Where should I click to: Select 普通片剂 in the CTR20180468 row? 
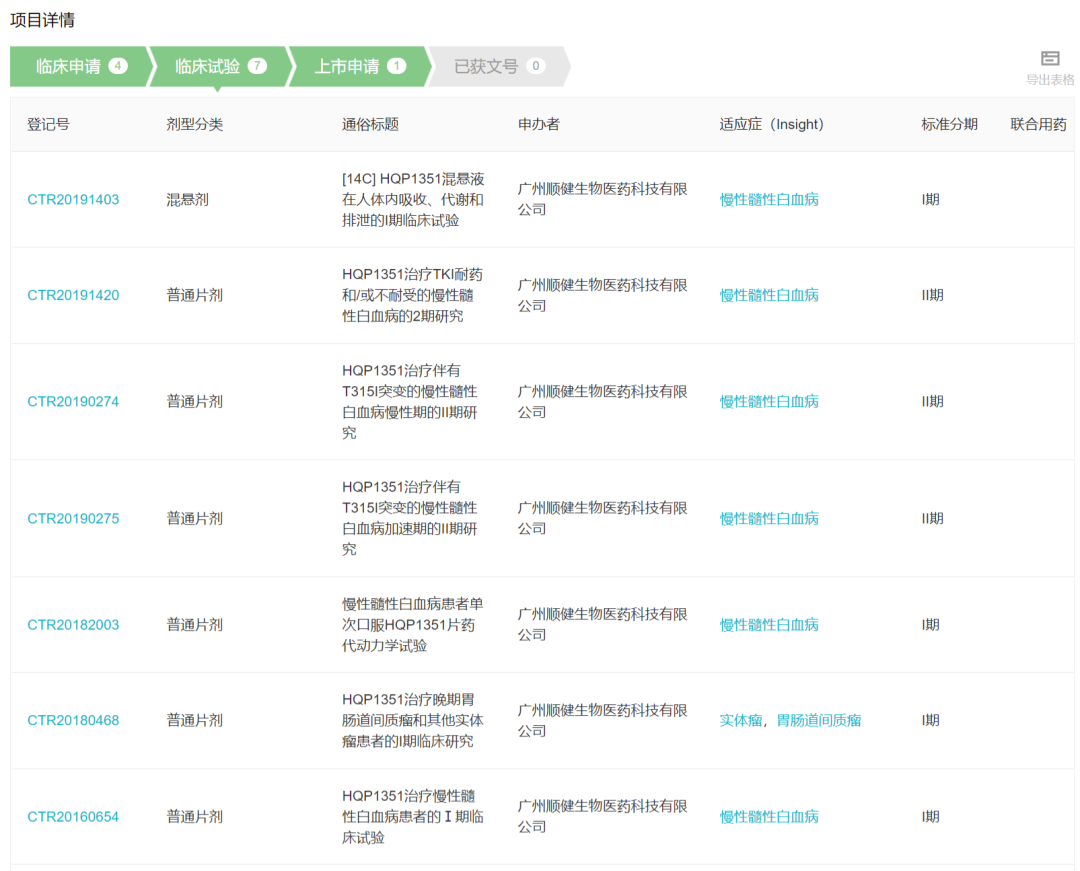tap(194, 720)
